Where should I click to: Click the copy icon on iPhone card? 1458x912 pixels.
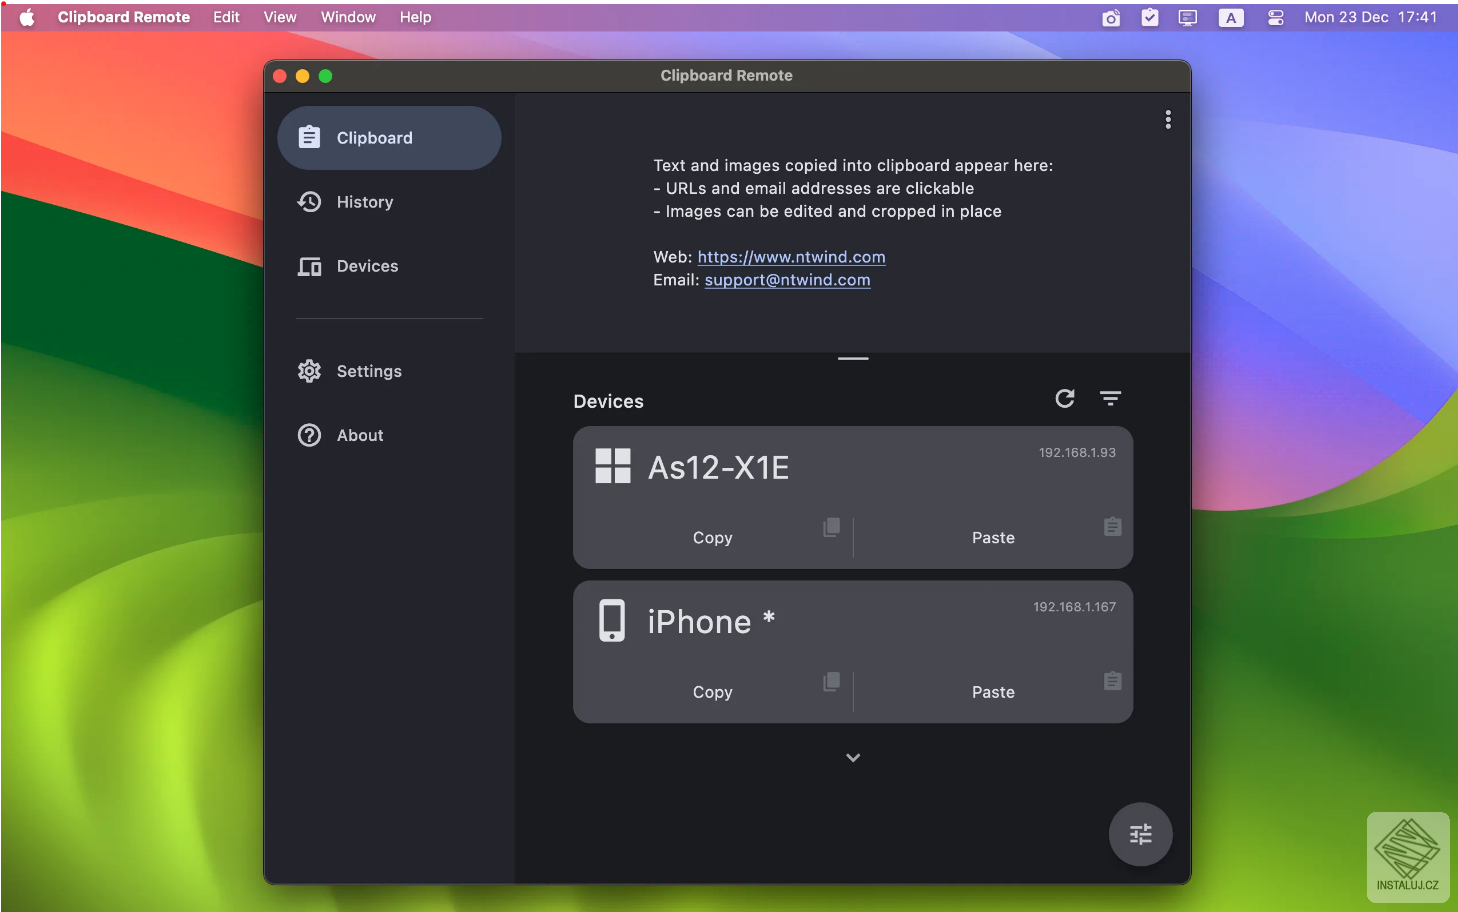(831, 681)
